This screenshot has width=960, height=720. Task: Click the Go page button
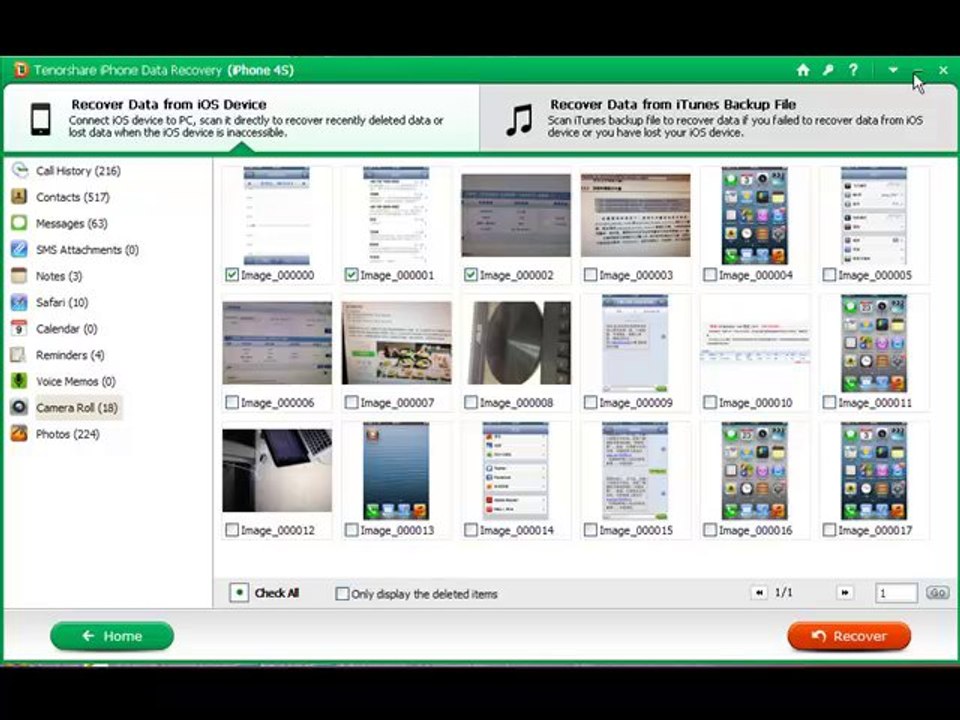click(x=937, y=593)
